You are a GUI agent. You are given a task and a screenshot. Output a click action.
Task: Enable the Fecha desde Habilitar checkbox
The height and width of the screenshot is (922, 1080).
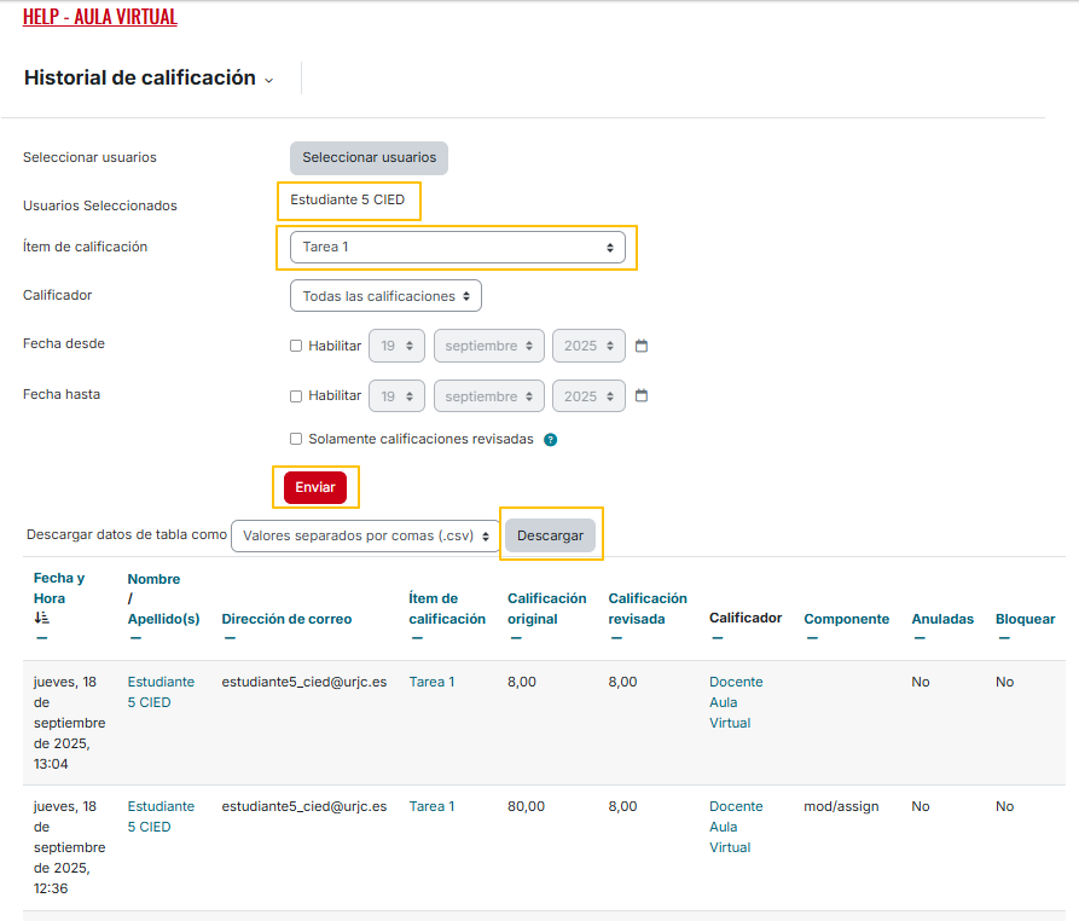(296, 346)
